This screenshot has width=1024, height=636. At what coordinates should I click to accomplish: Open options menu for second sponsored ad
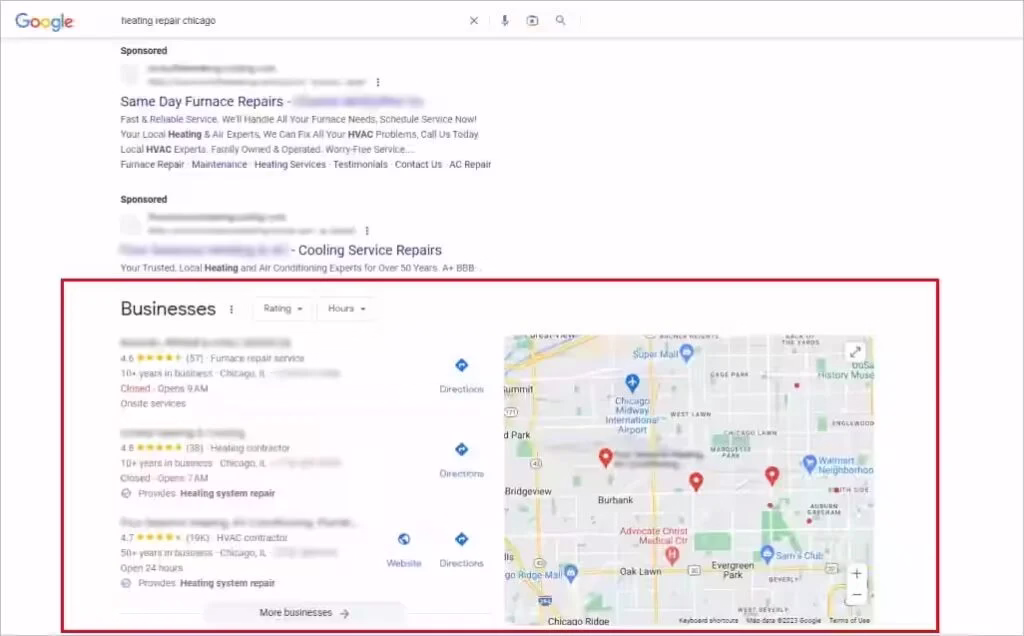point(367,231)
